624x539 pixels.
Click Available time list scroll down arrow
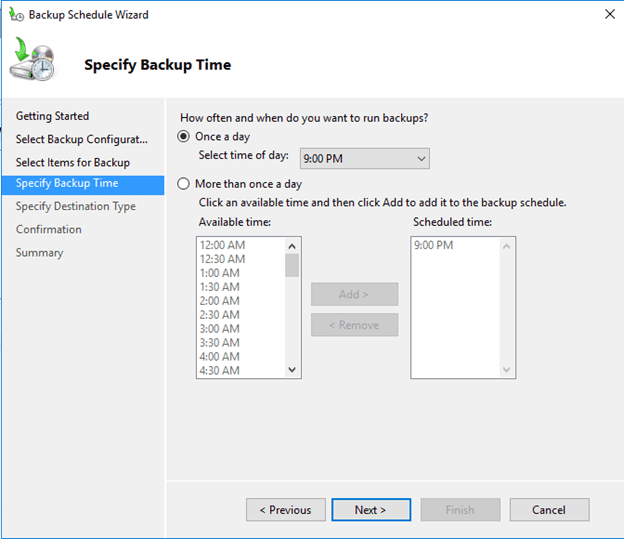(x=292, y=369)
